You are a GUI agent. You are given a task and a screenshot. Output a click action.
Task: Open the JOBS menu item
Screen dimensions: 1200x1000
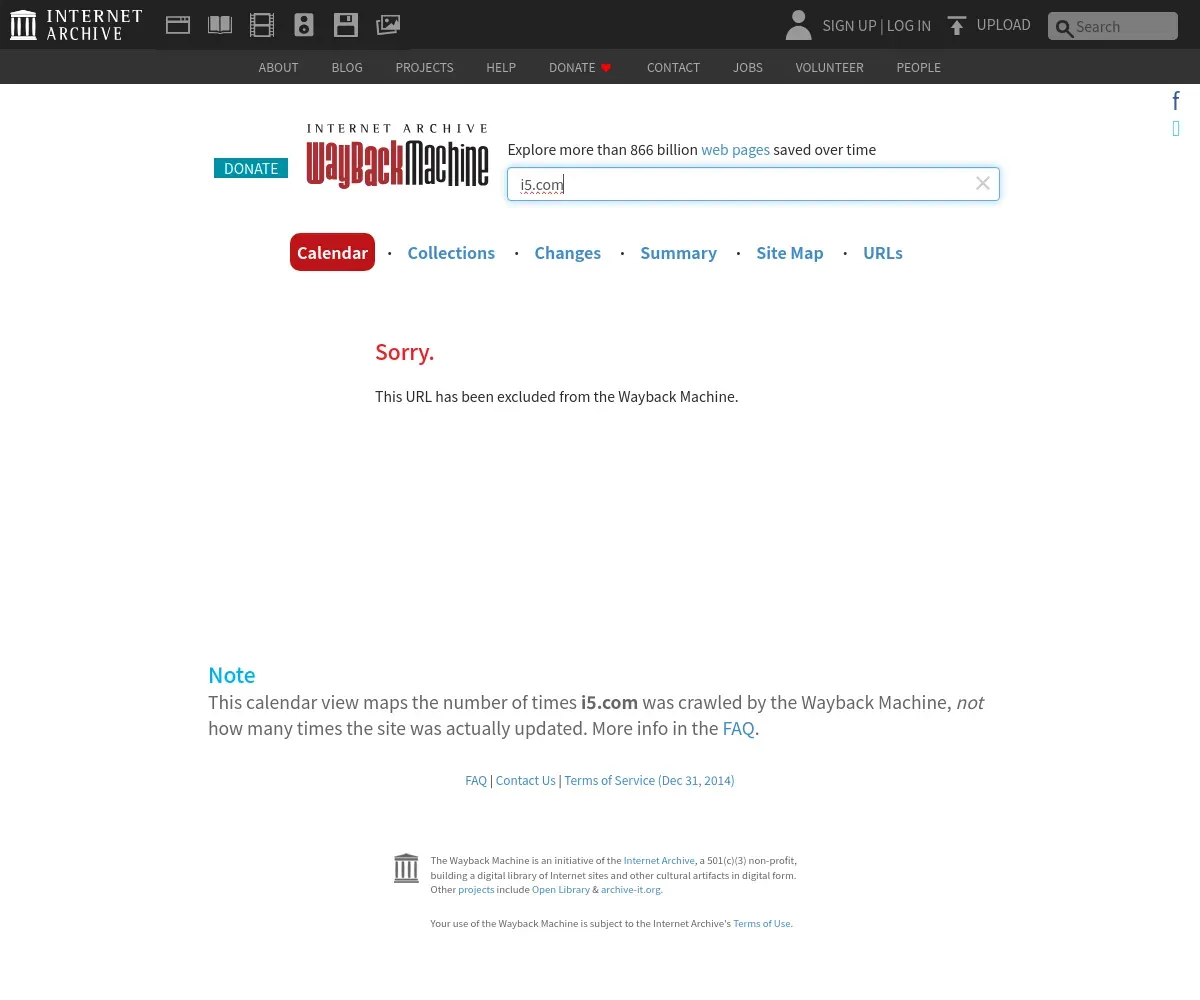point(748,67)
